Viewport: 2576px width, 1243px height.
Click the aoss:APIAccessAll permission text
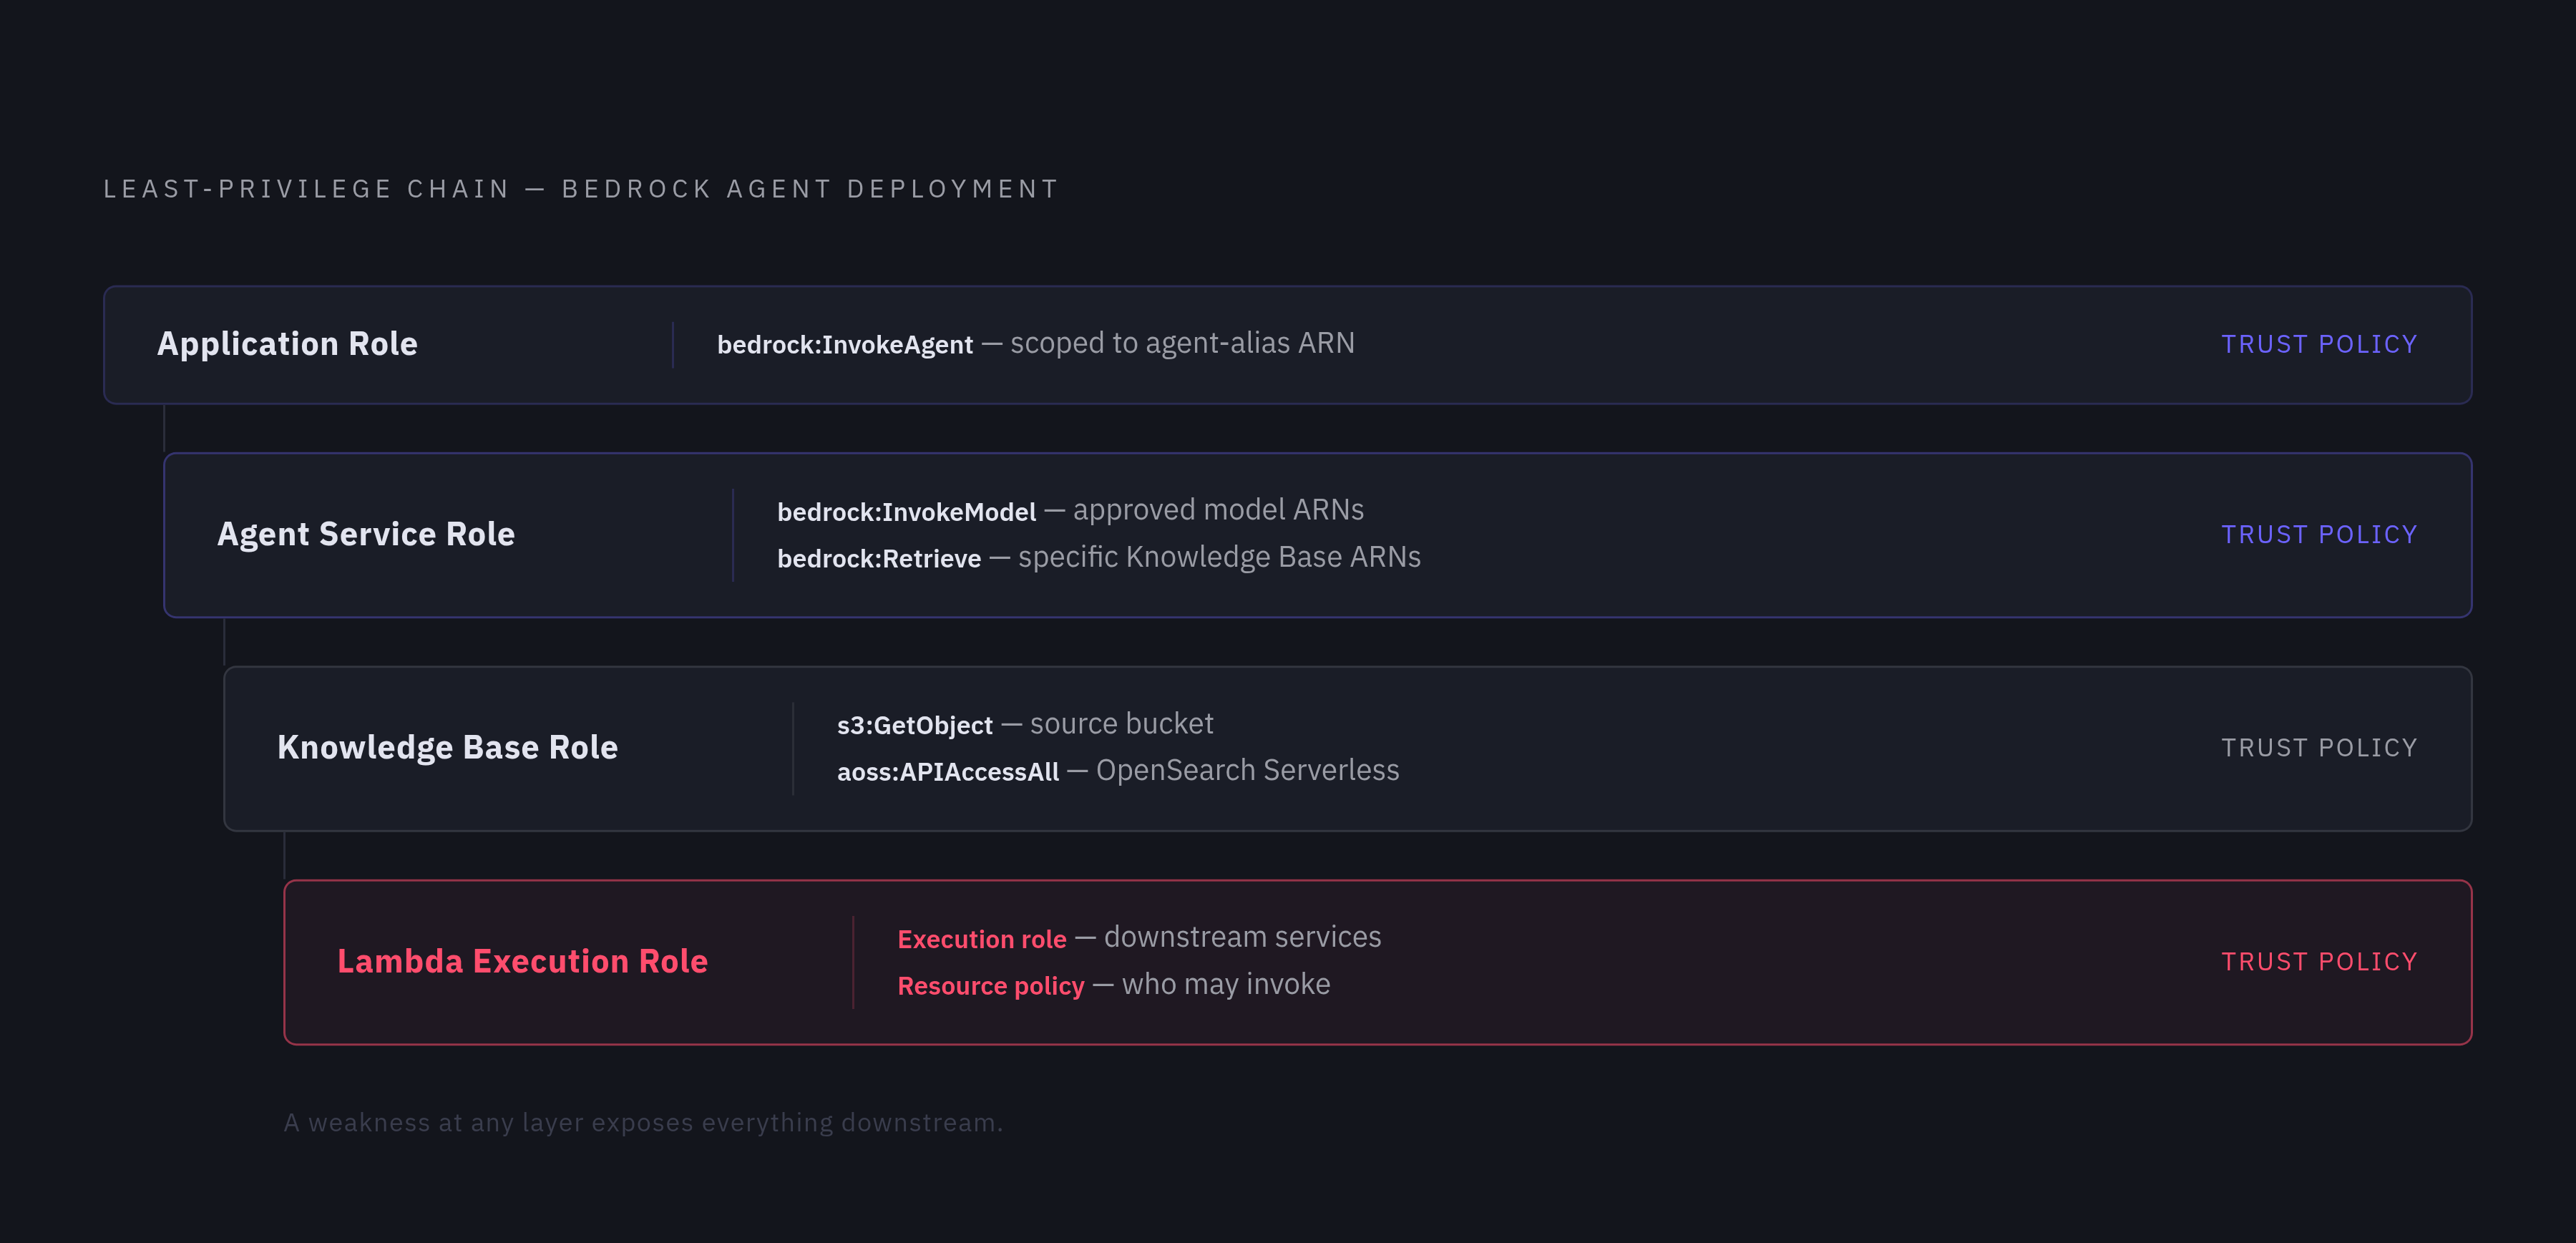point(947,772)
